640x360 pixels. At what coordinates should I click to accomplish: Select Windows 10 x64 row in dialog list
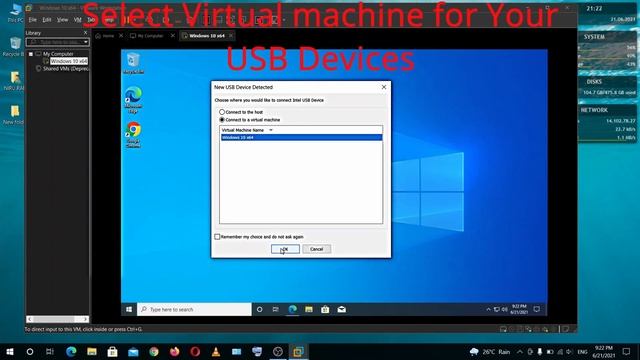coord(301,138)
